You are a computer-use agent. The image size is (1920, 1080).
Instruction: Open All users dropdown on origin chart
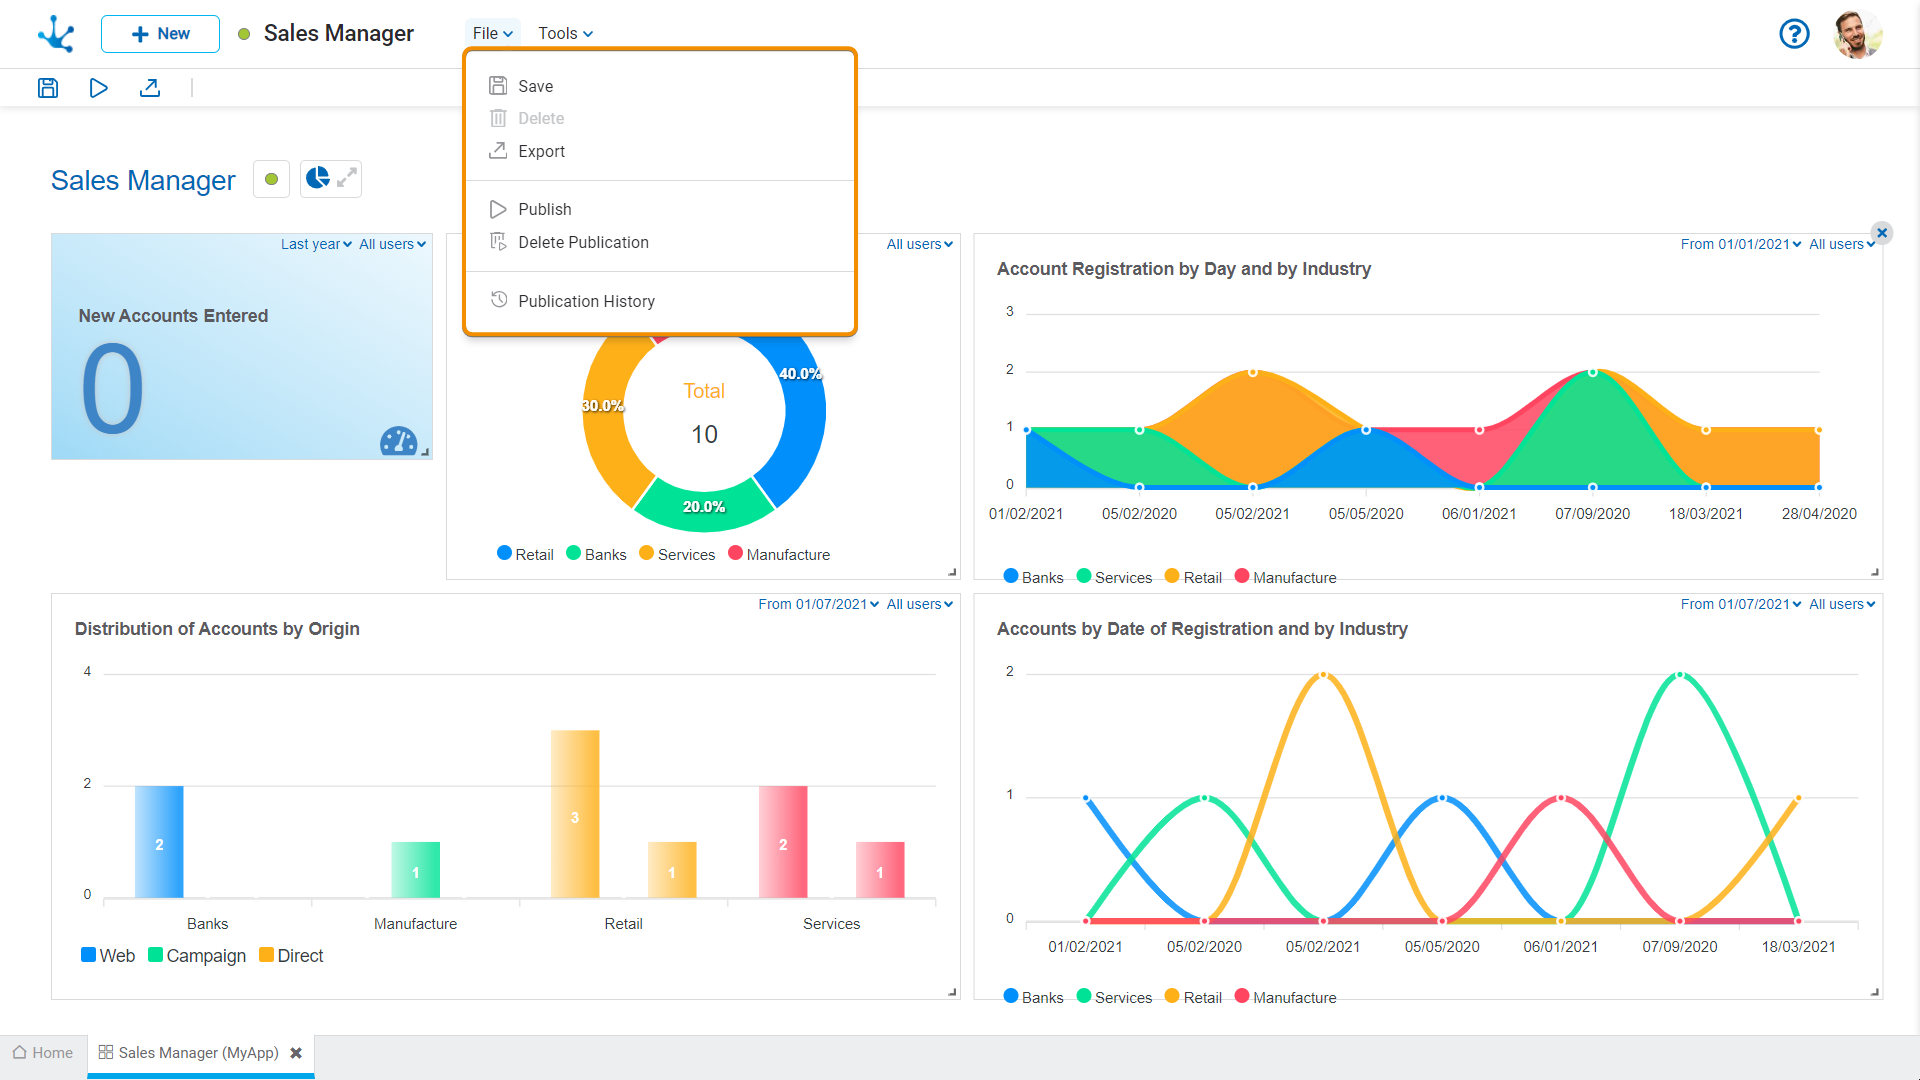pyautogui.click(x=919, y=604)
